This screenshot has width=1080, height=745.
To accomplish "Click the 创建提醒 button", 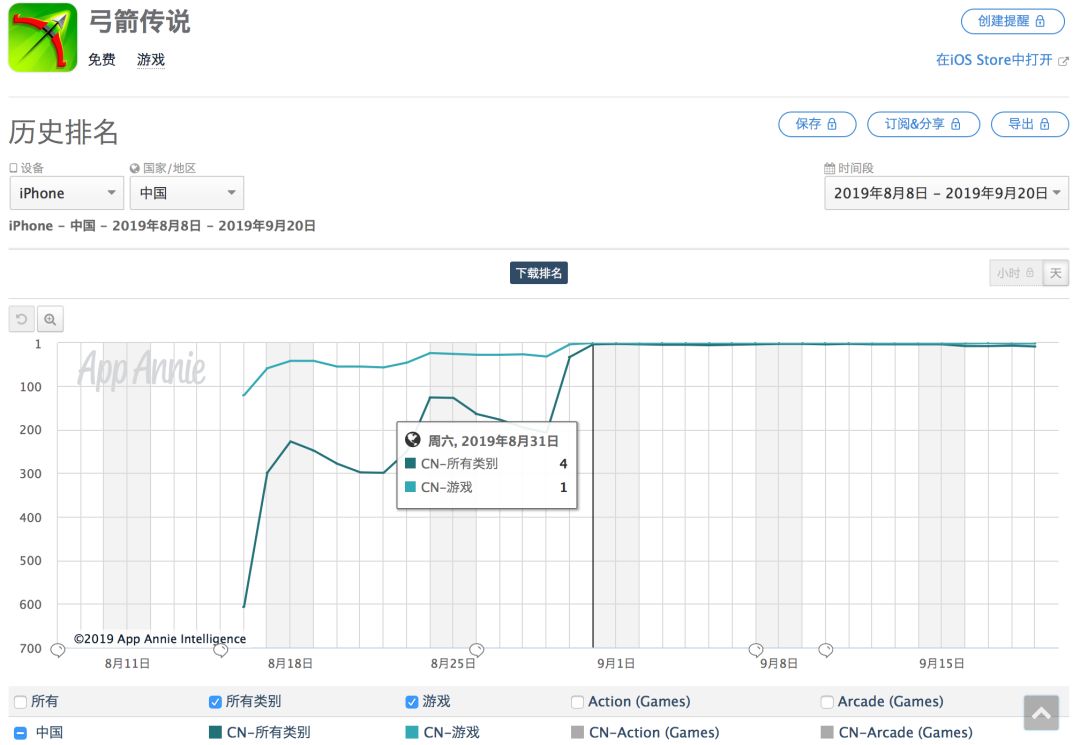I will coord(1012,21).
